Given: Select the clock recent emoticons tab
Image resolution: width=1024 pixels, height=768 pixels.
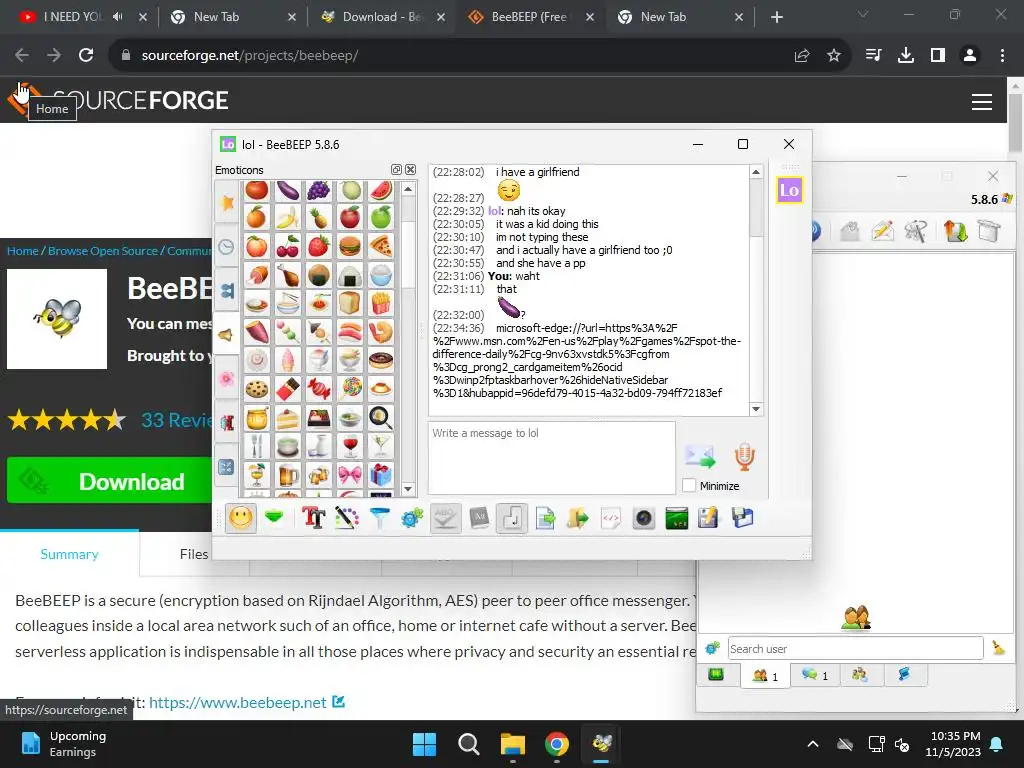Looking at the screenshot, I should 227,247.
